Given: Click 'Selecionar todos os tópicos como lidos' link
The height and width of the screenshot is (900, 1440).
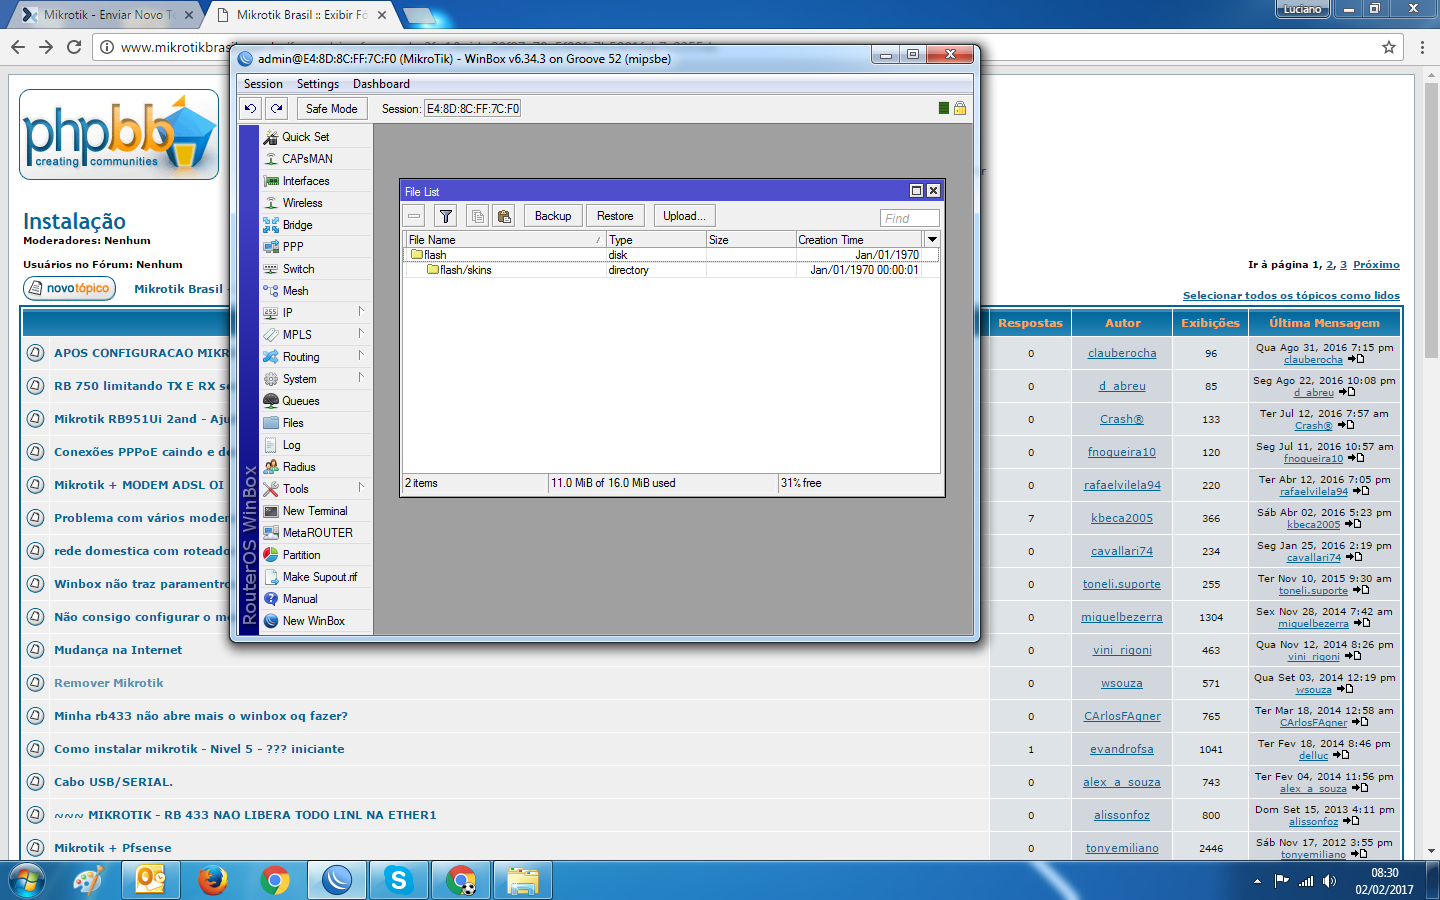Looking at the screenshot, I should click(1291, 295).
